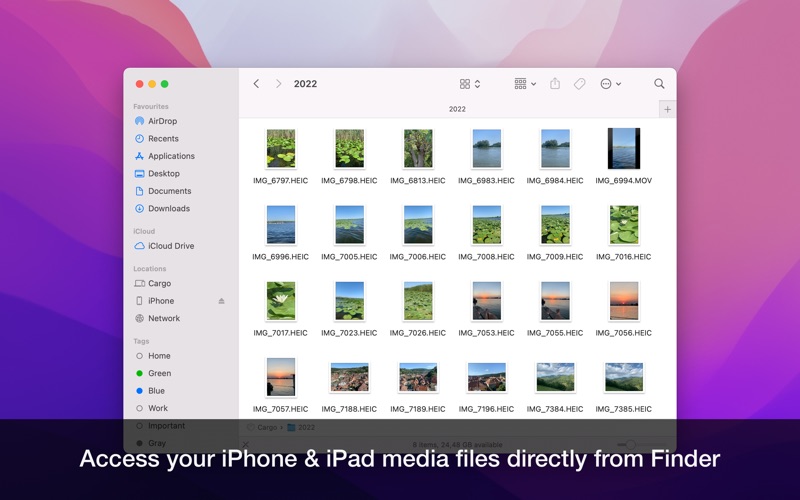Open iCloud Drive in the sidebar
Screen dimensions: 800x500
tap(171, 246)
